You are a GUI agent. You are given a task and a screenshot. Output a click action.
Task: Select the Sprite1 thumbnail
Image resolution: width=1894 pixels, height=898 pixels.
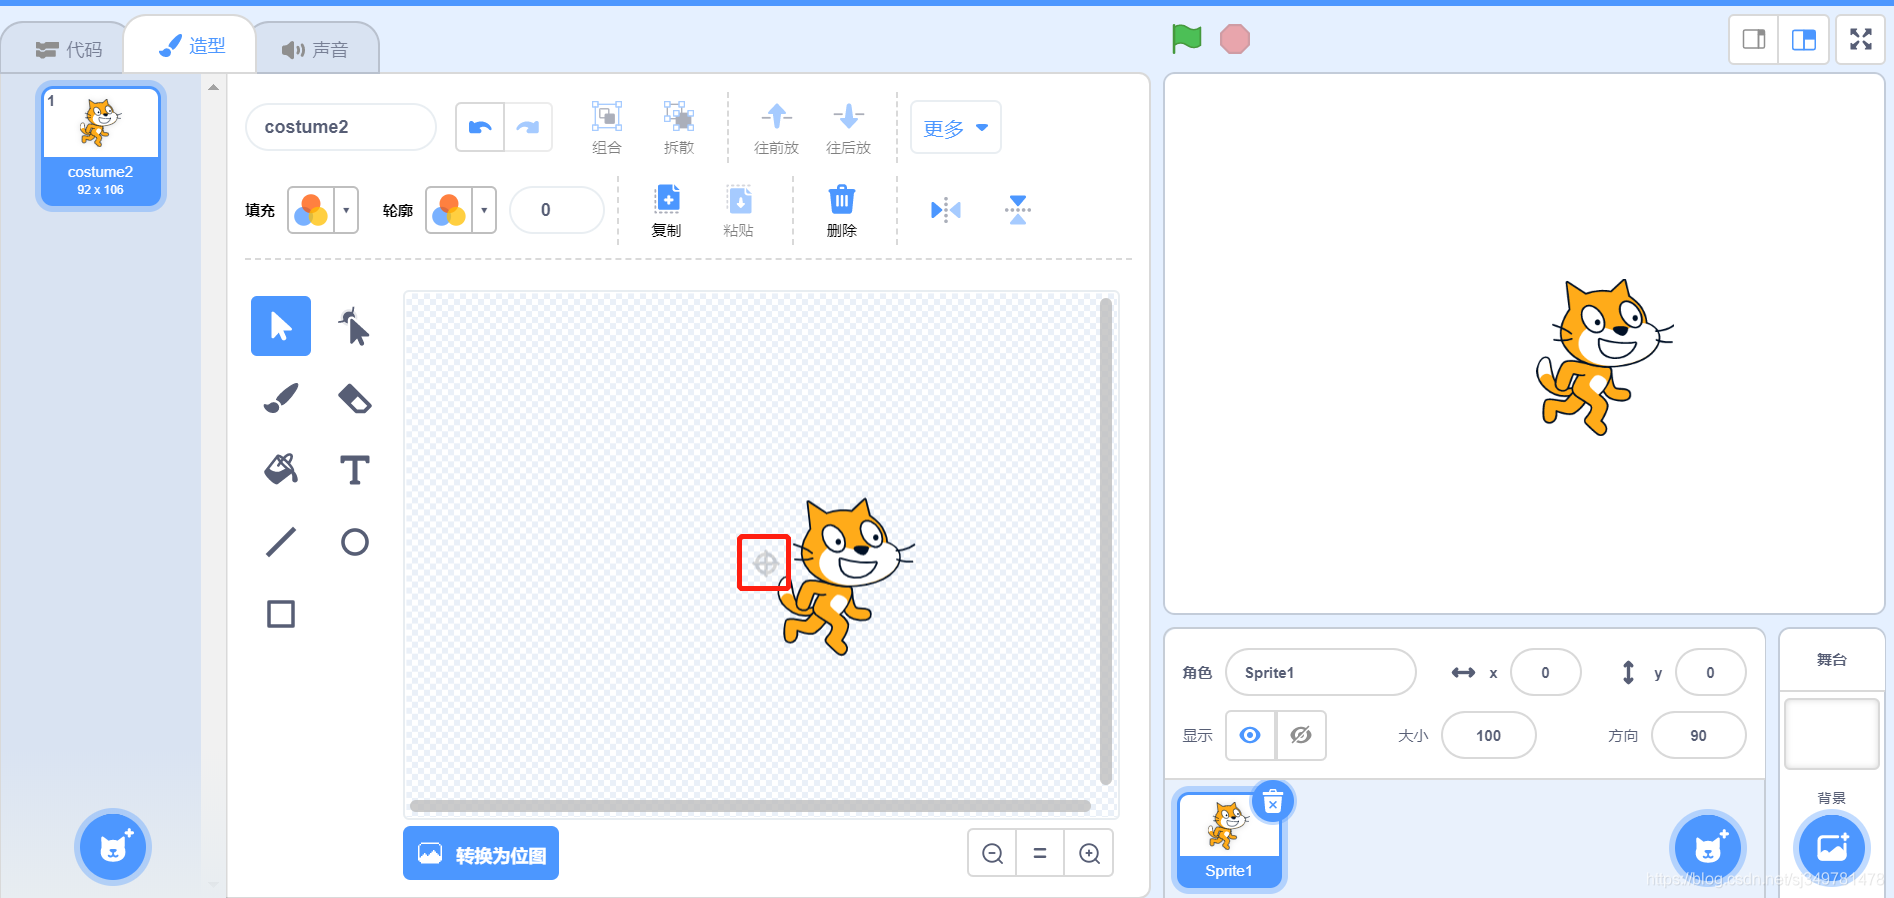click(1229, 838)
